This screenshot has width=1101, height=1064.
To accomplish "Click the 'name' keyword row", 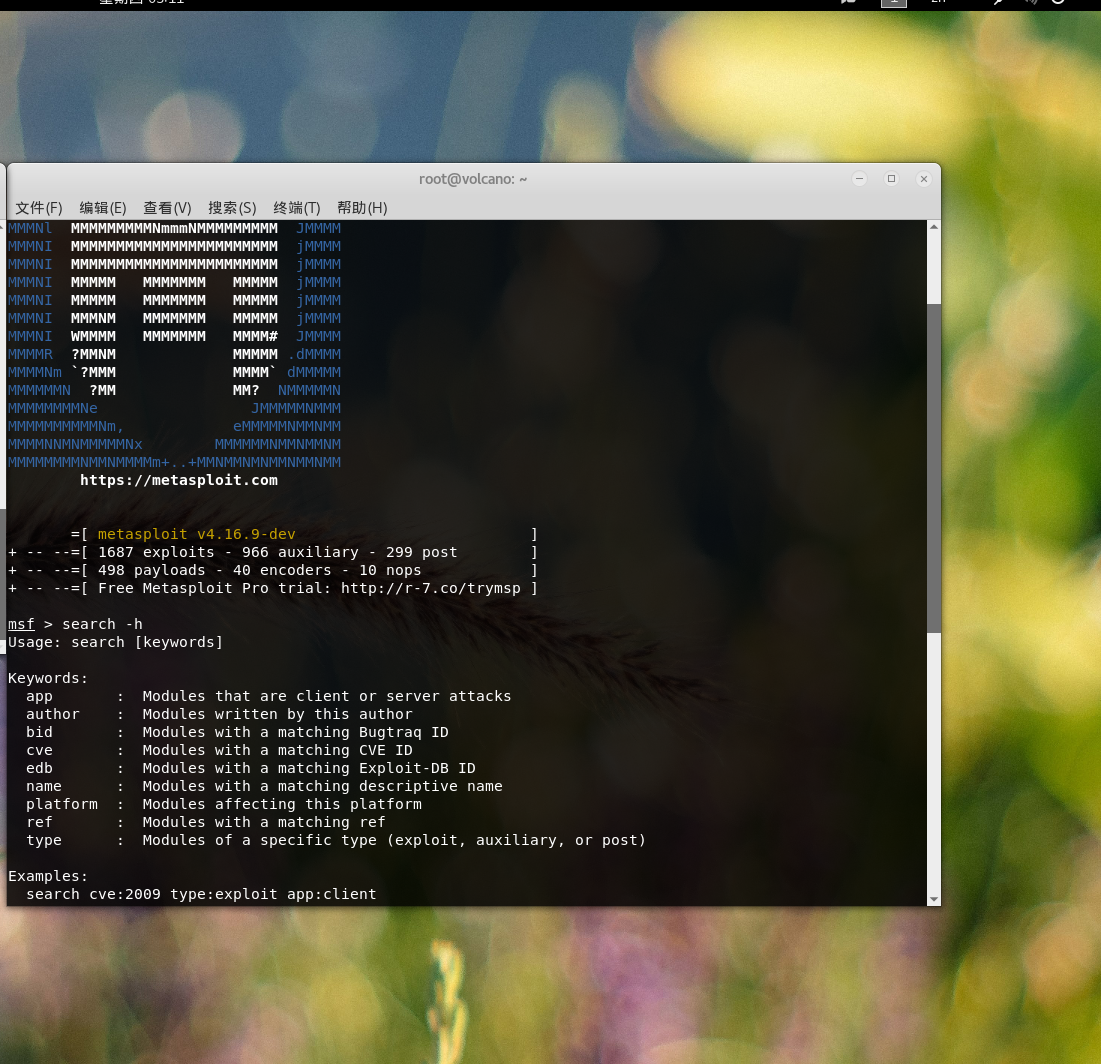I will point(264,787).
